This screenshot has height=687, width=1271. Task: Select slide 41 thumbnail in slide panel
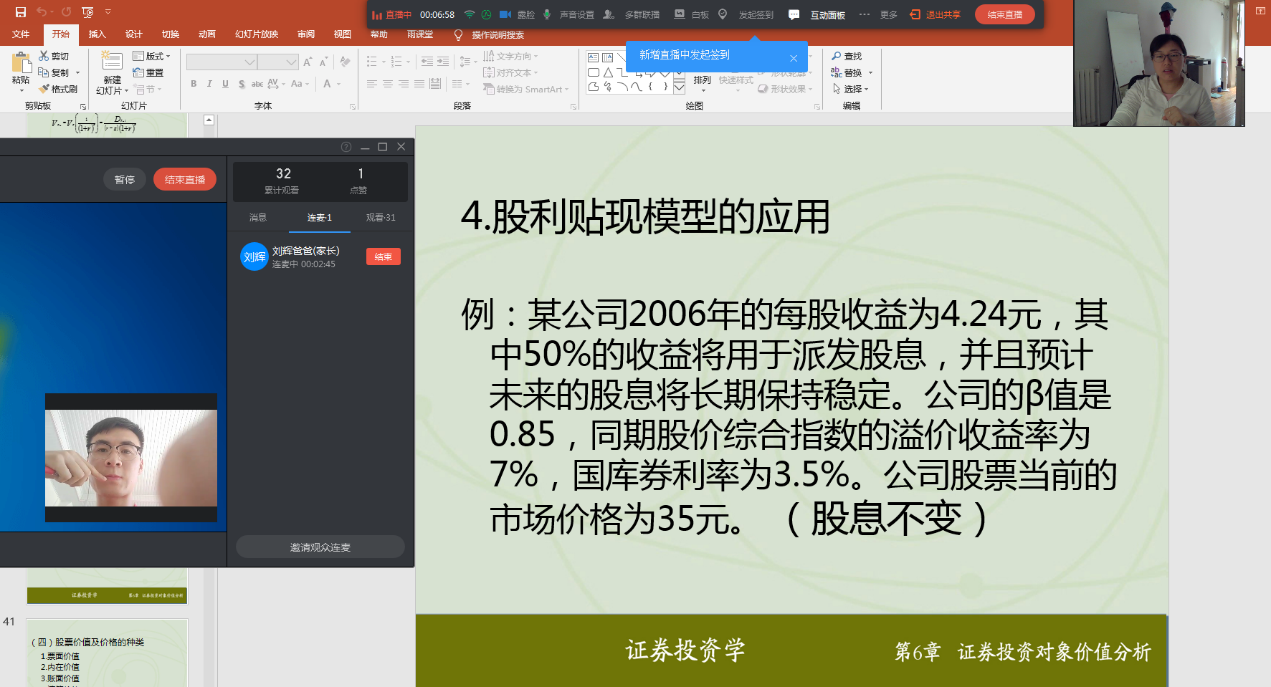[x=106, y=653]
